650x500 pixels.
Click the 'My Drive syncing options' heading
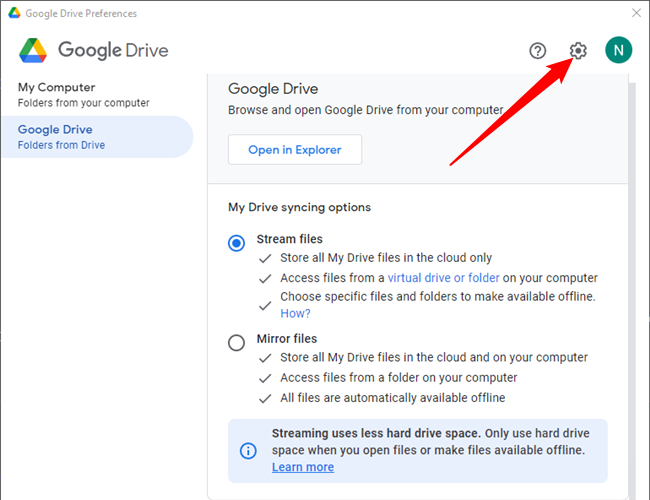pos(299,207)
